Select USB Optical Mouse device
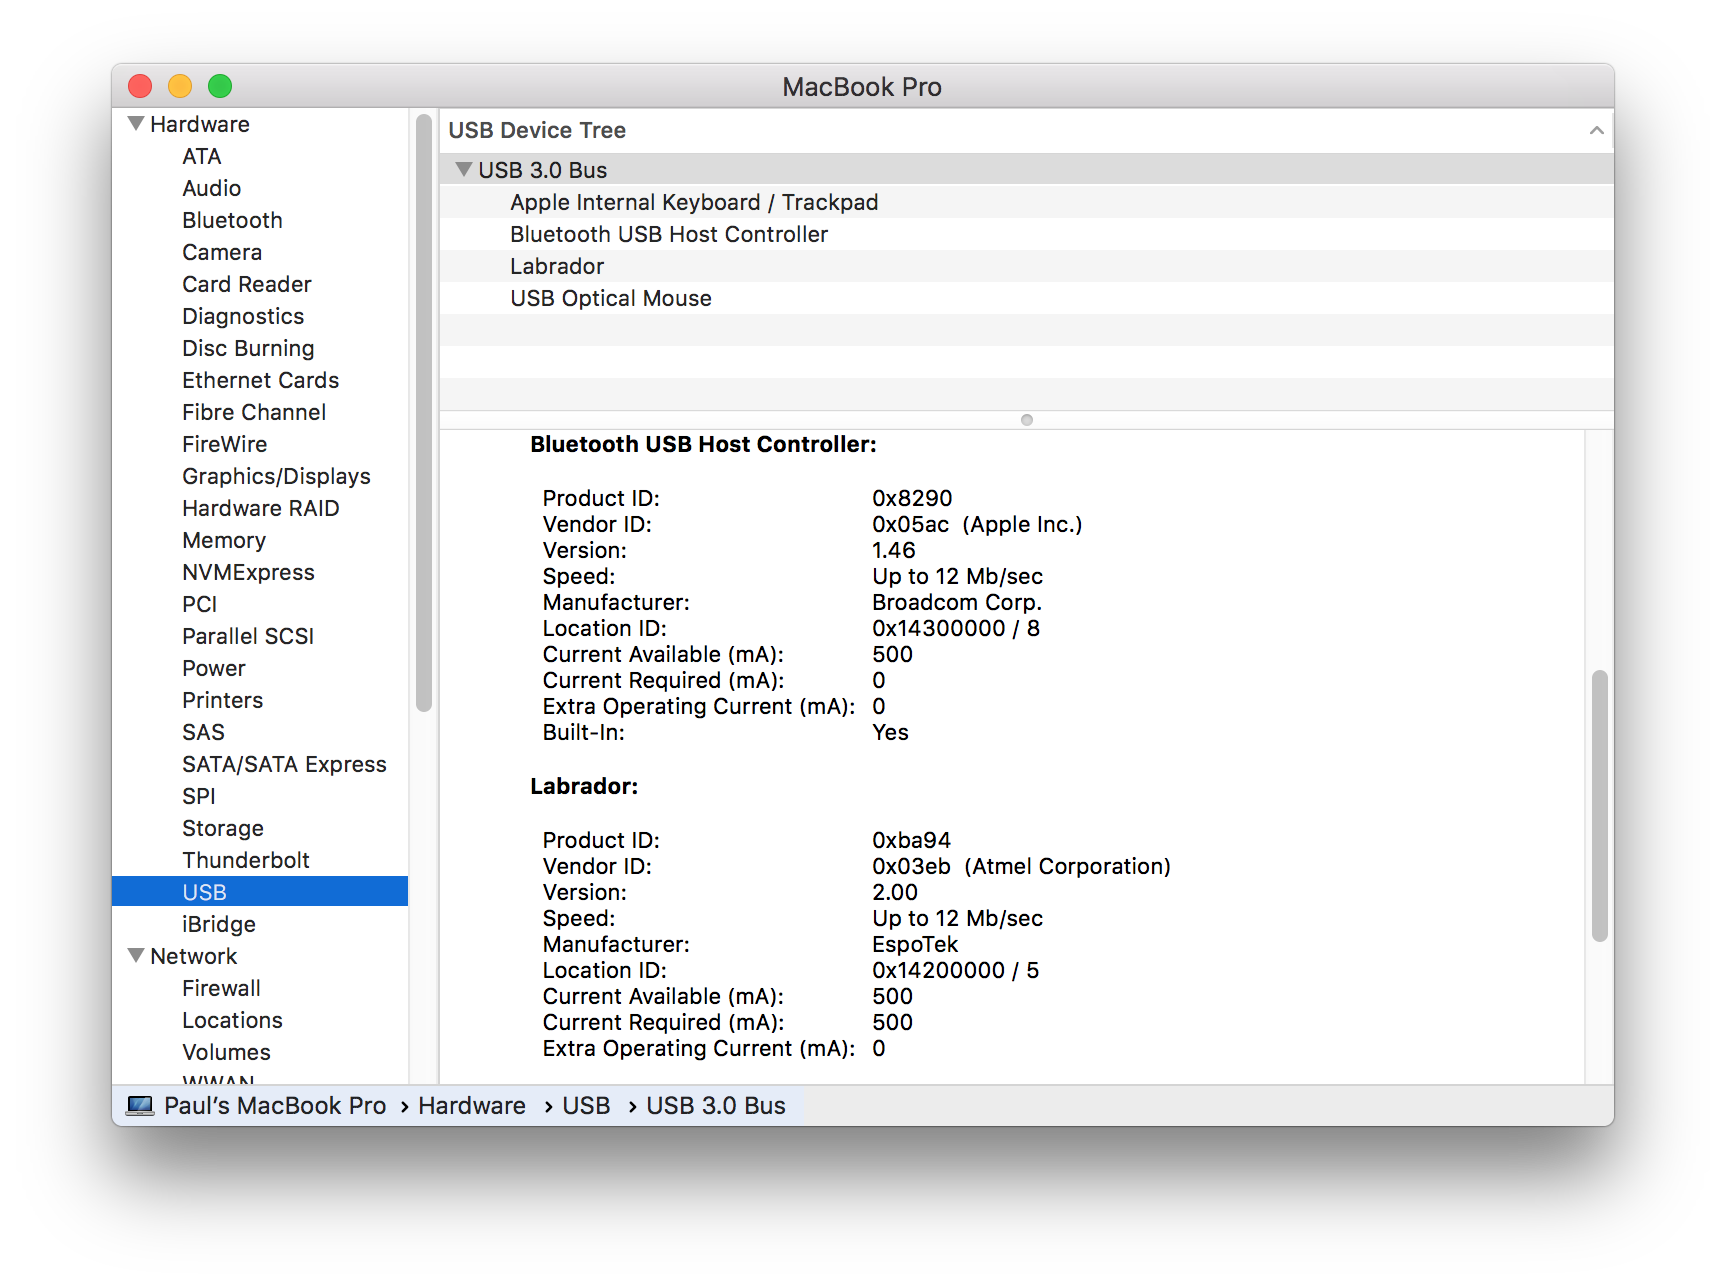This screenshot has width=1726, height=1286. coord(1026,298)
